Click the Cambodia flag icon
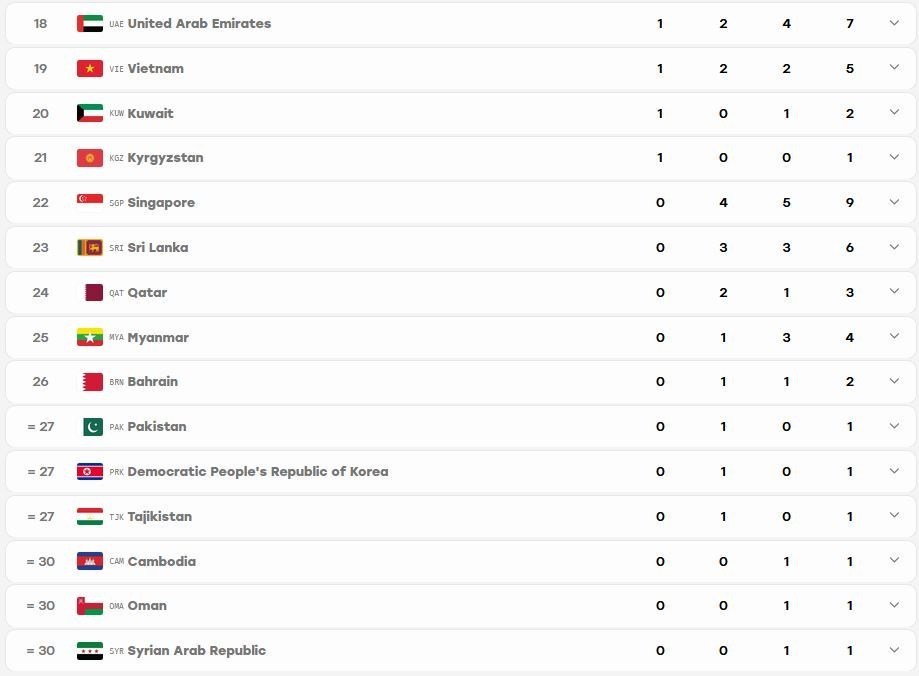Image resolution: width=919 pixels, height=676 pixels. pos(90,561)
